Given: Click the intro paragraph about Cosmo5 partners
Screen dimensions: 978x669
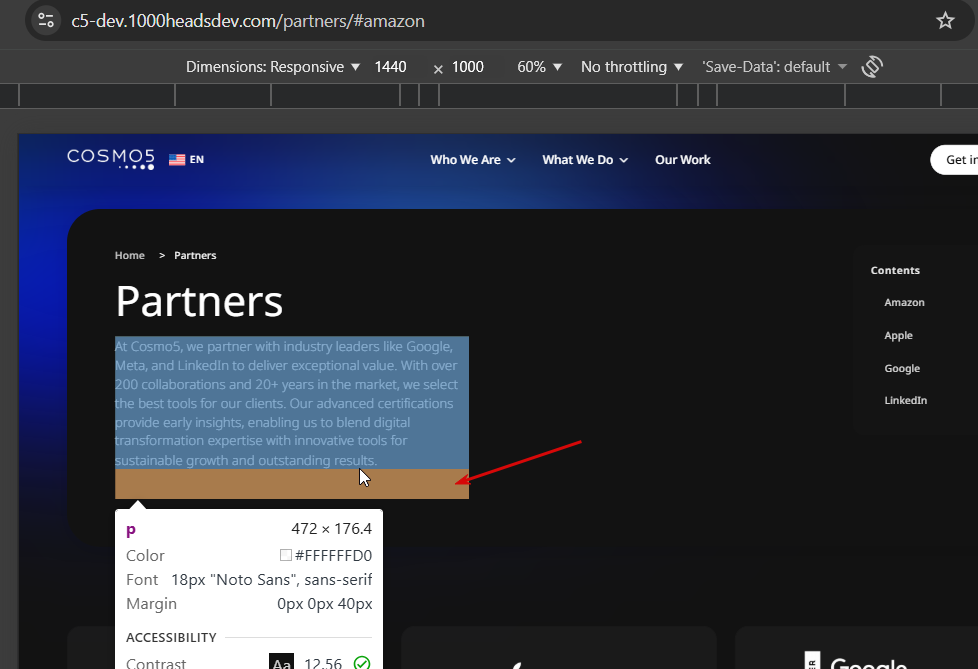Looking at the screenshot, I should tap(291, 403).
